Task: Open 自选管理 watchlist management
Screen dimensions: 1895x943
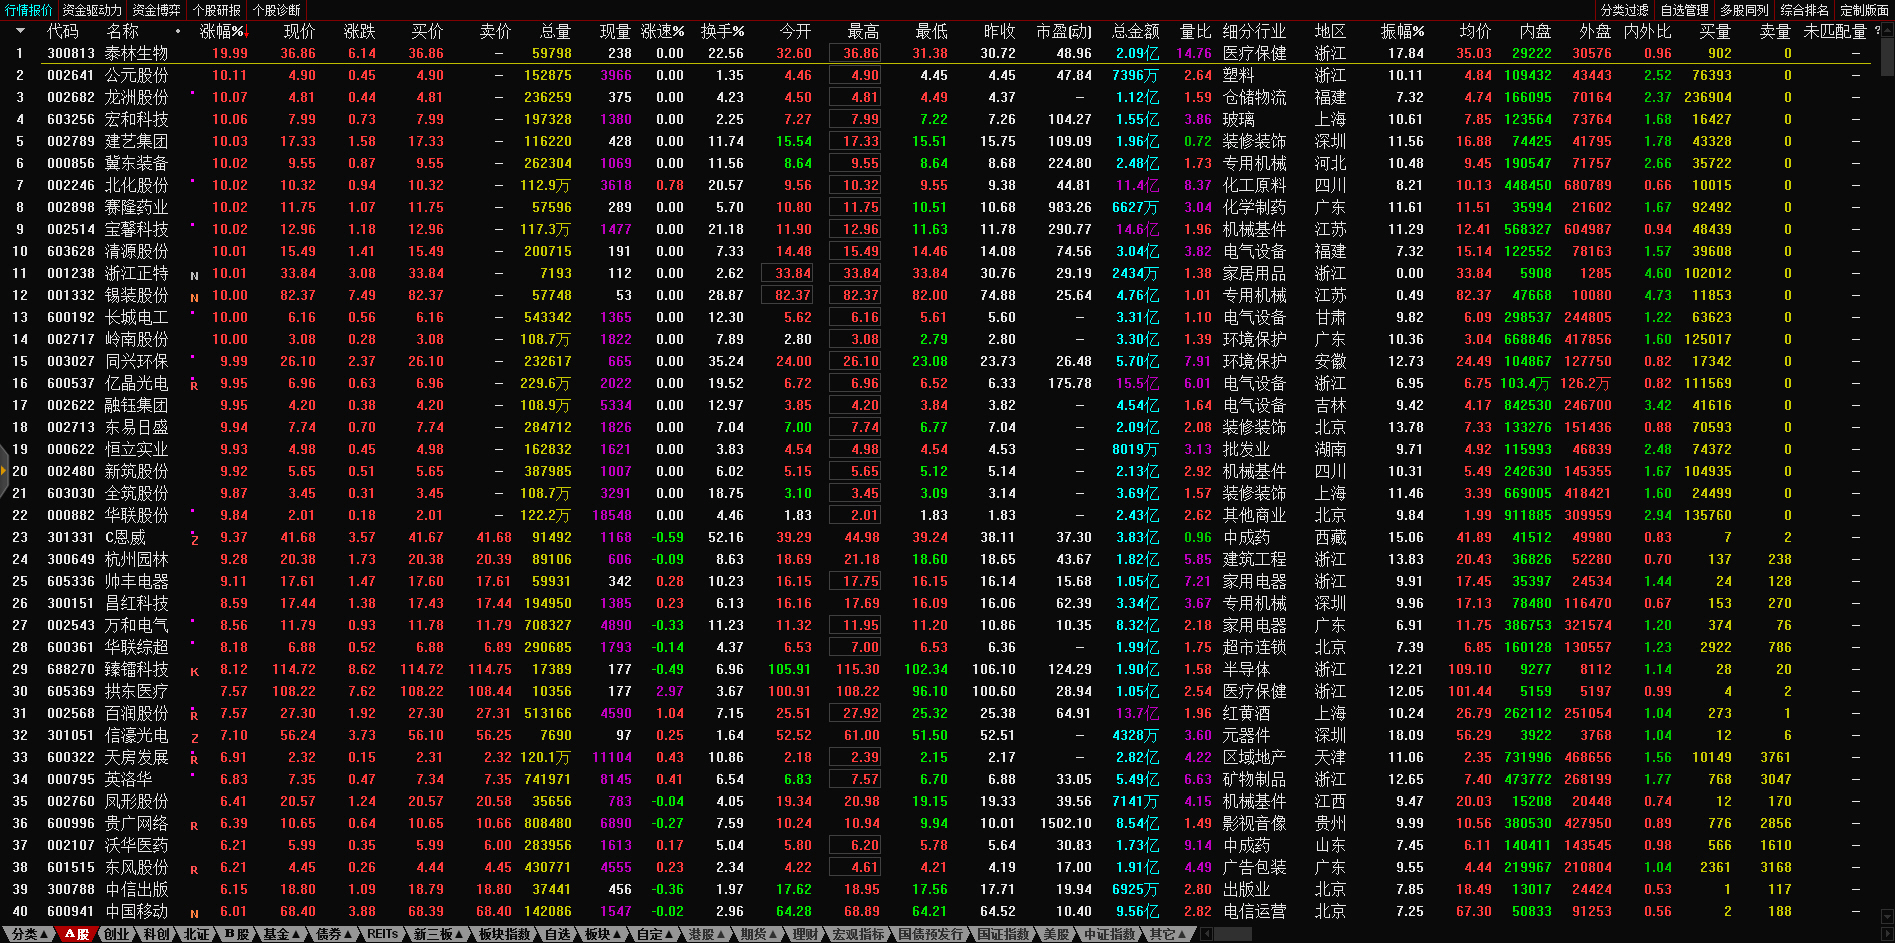Action: [x=1685, y=10]
